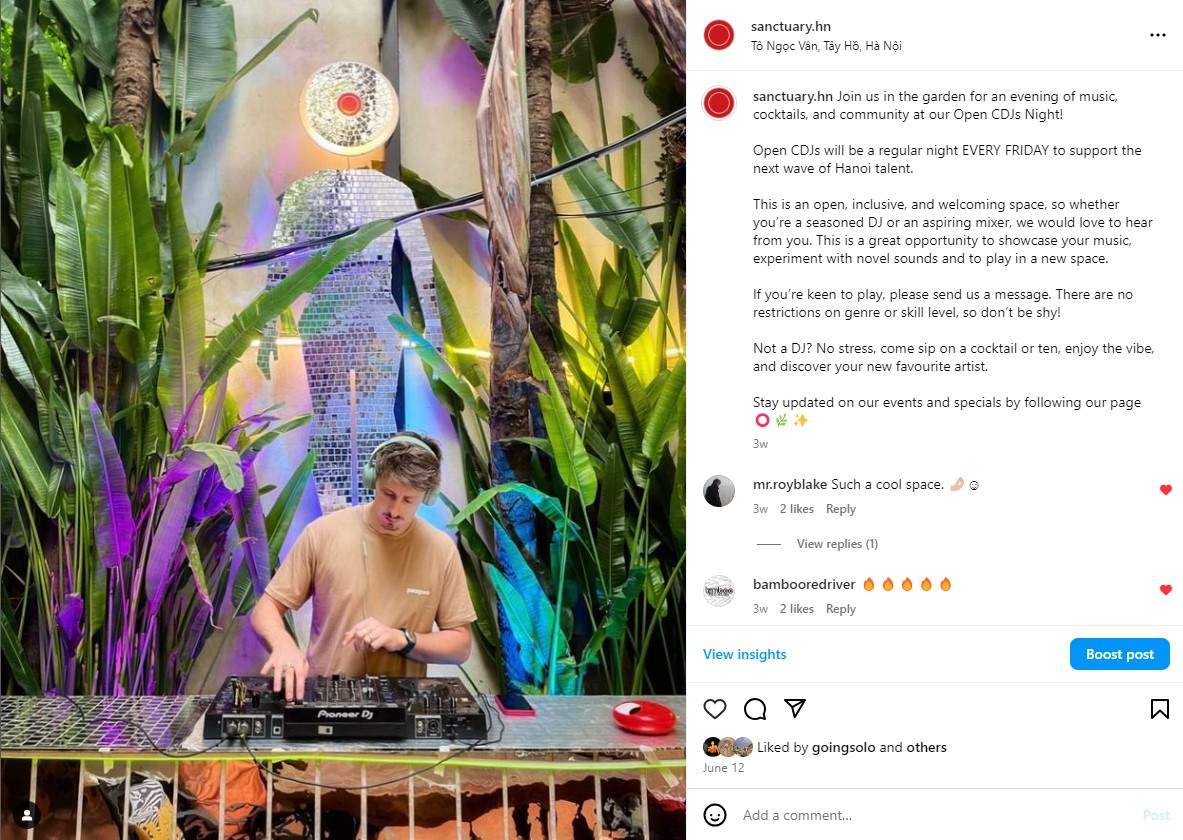Unlike bambooredriver's comment heart
The width and height of the screenshot is (1183, 840).
(1166, 589)
